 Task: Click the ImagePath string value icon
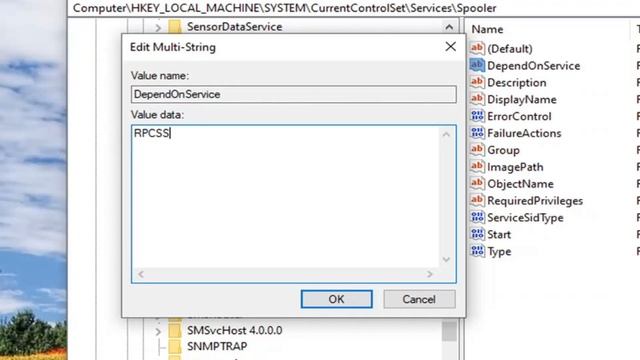coord(477,167)
